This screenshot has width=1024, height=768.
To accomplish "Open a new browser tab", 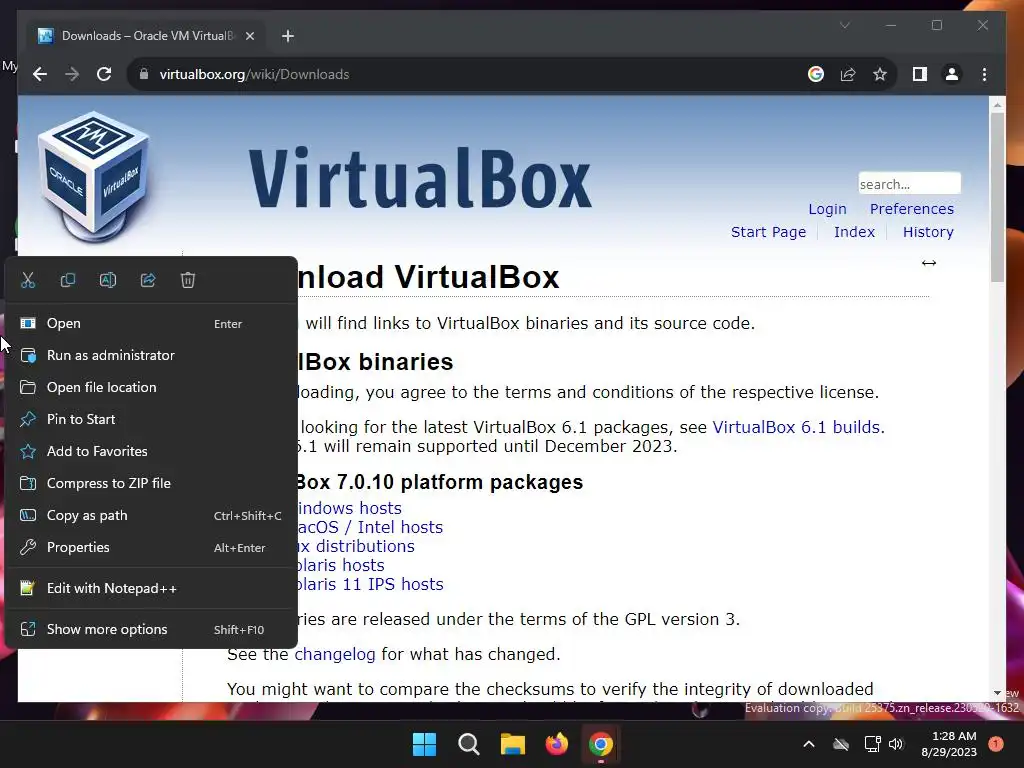I will coord(288,36).
